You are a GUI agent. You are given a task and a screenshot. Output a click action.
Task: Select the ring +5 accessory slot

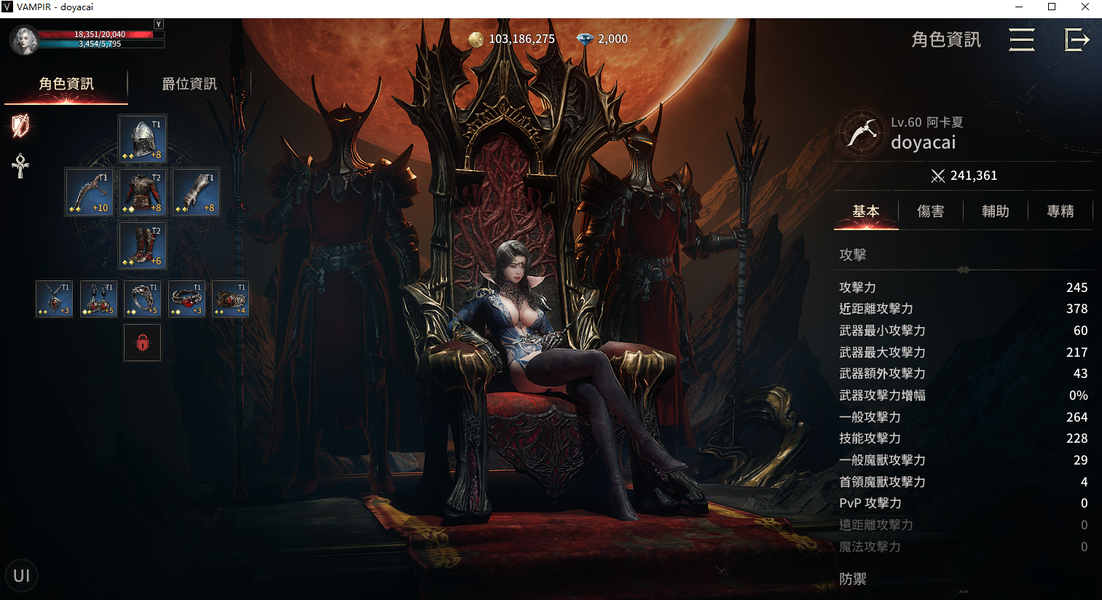pyautogui.click(x=142, y=299)
